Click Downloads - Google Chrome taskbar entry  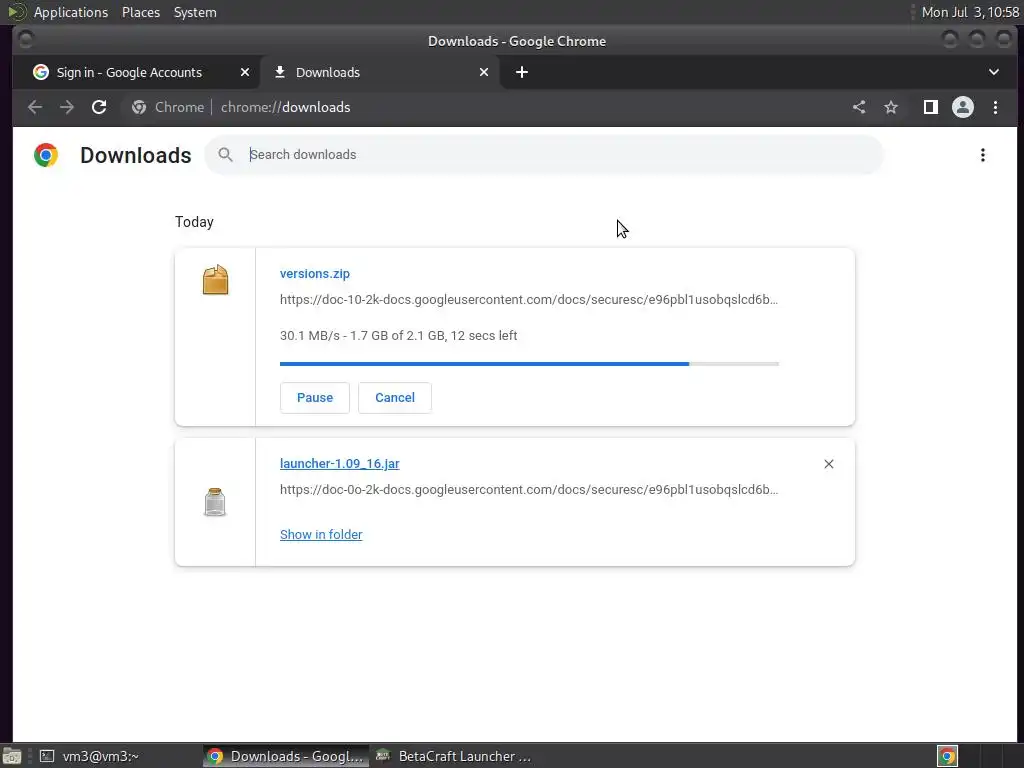coord(285,756)
